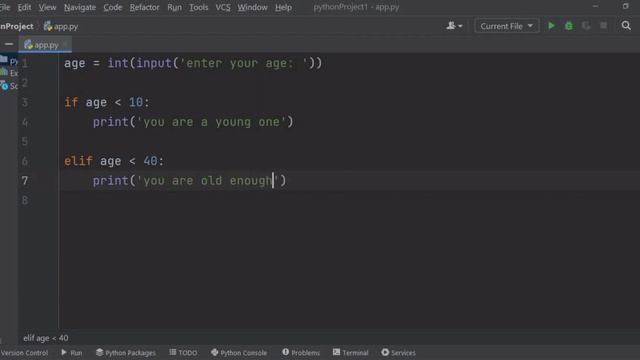The height and width of the screenshot is (360, 640).
Task: Click the Stop icon in the toolbar
Action: click(x=603, y=26)
